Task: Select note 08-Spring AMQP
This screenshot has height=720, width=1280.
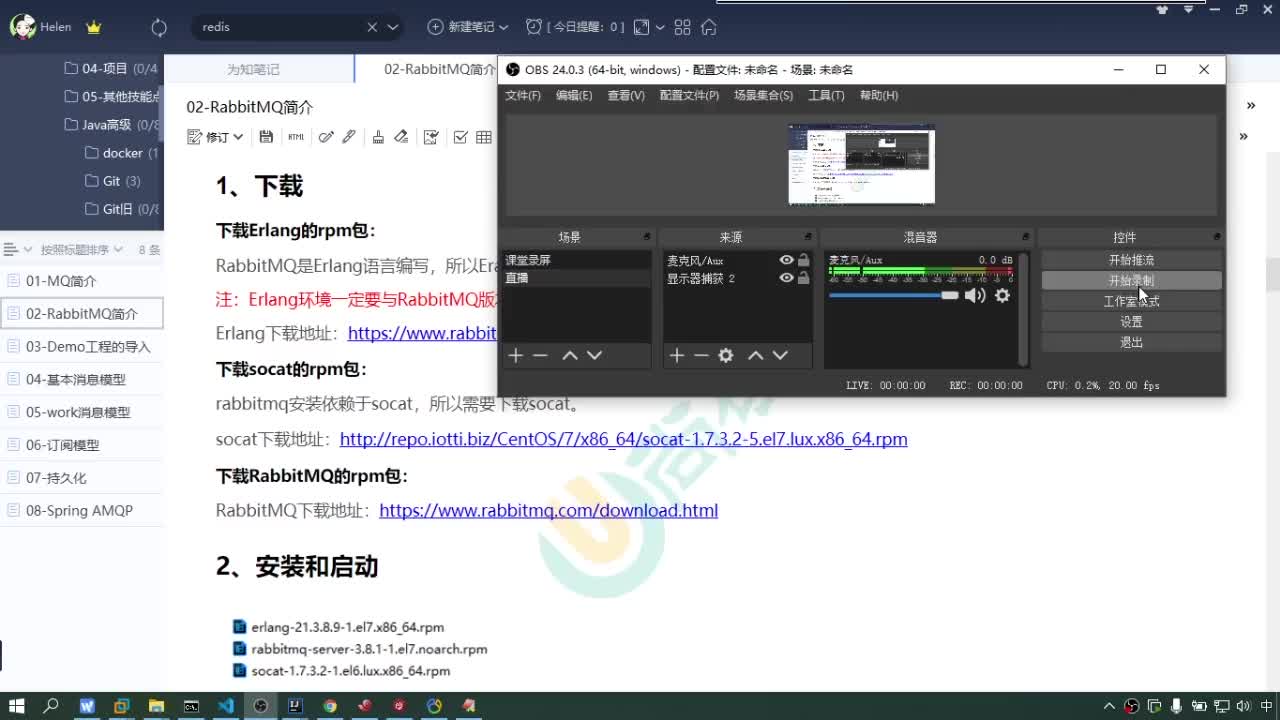Action: (82, 510)
